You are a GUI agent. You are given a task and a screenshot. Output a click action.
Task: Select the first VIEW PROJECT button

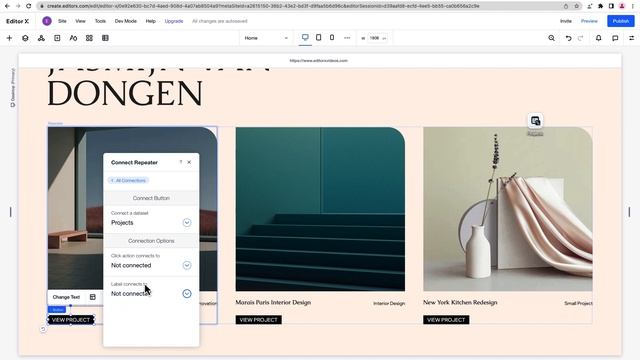(x=71, y=320)
